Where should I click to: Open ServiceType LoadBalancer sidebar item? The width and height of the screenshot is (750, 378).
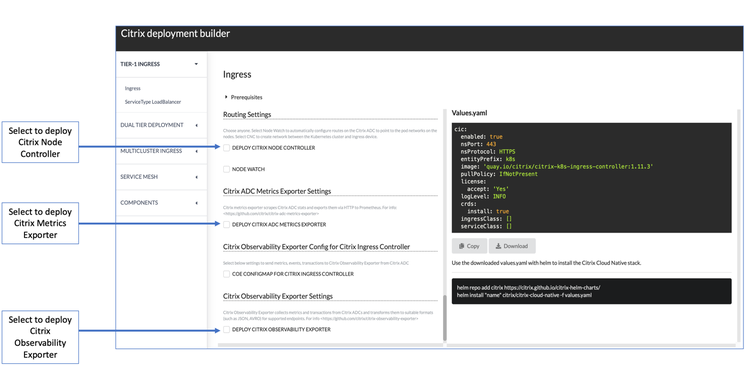pyautogui.click(x=153, y=102)
